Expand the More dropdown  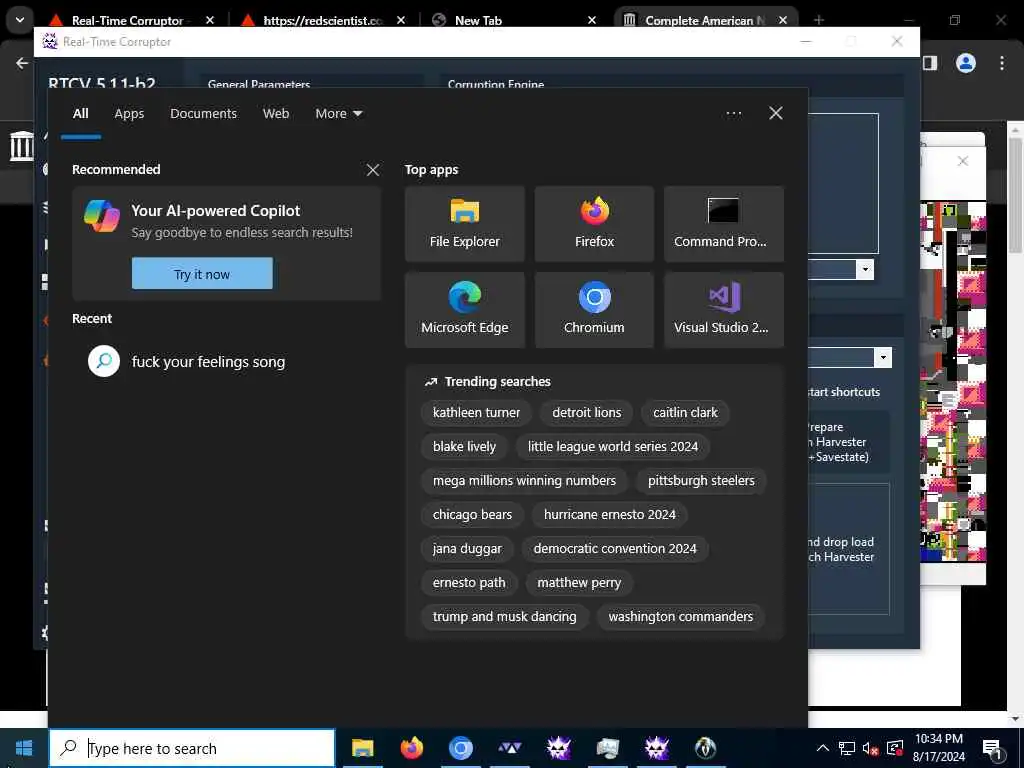[x=338, y=114]
